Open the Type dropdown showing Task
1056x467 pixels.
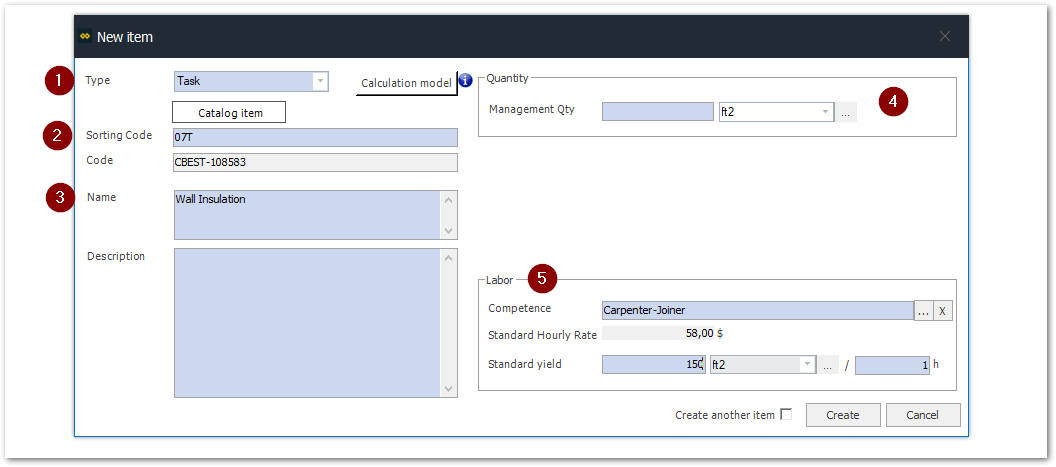320,81
